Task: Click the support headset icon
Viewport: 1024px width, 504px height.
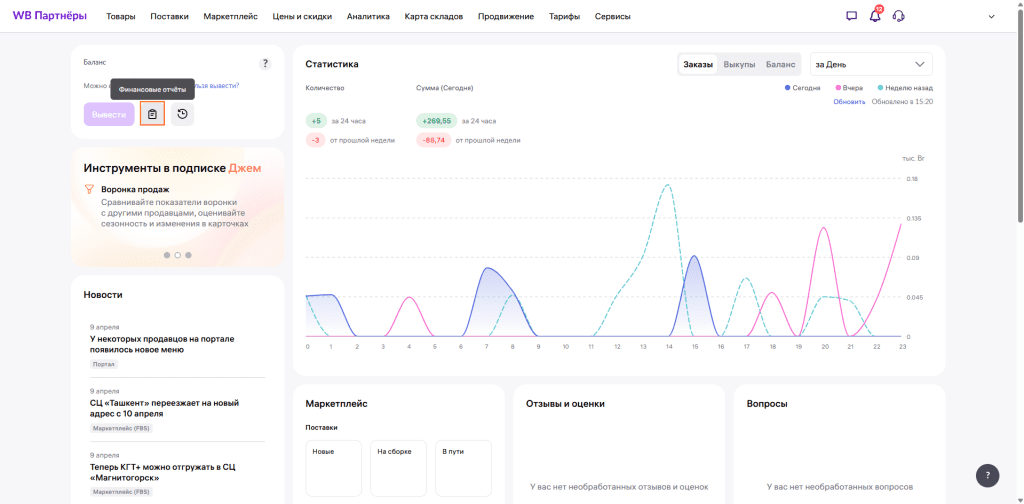Action: click(x=899, y=16)
